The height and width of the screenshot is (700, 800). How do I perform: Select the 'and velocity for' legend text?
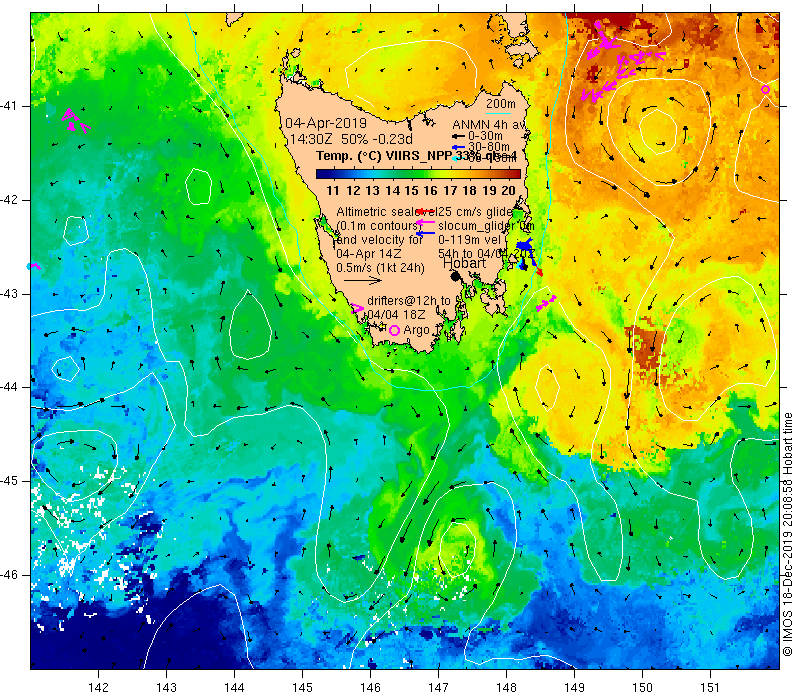[x=380, y=239]
